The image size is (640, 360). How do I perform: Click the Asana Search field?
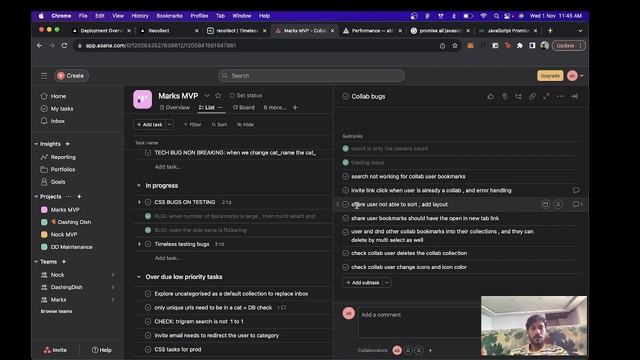coord(311,76)
